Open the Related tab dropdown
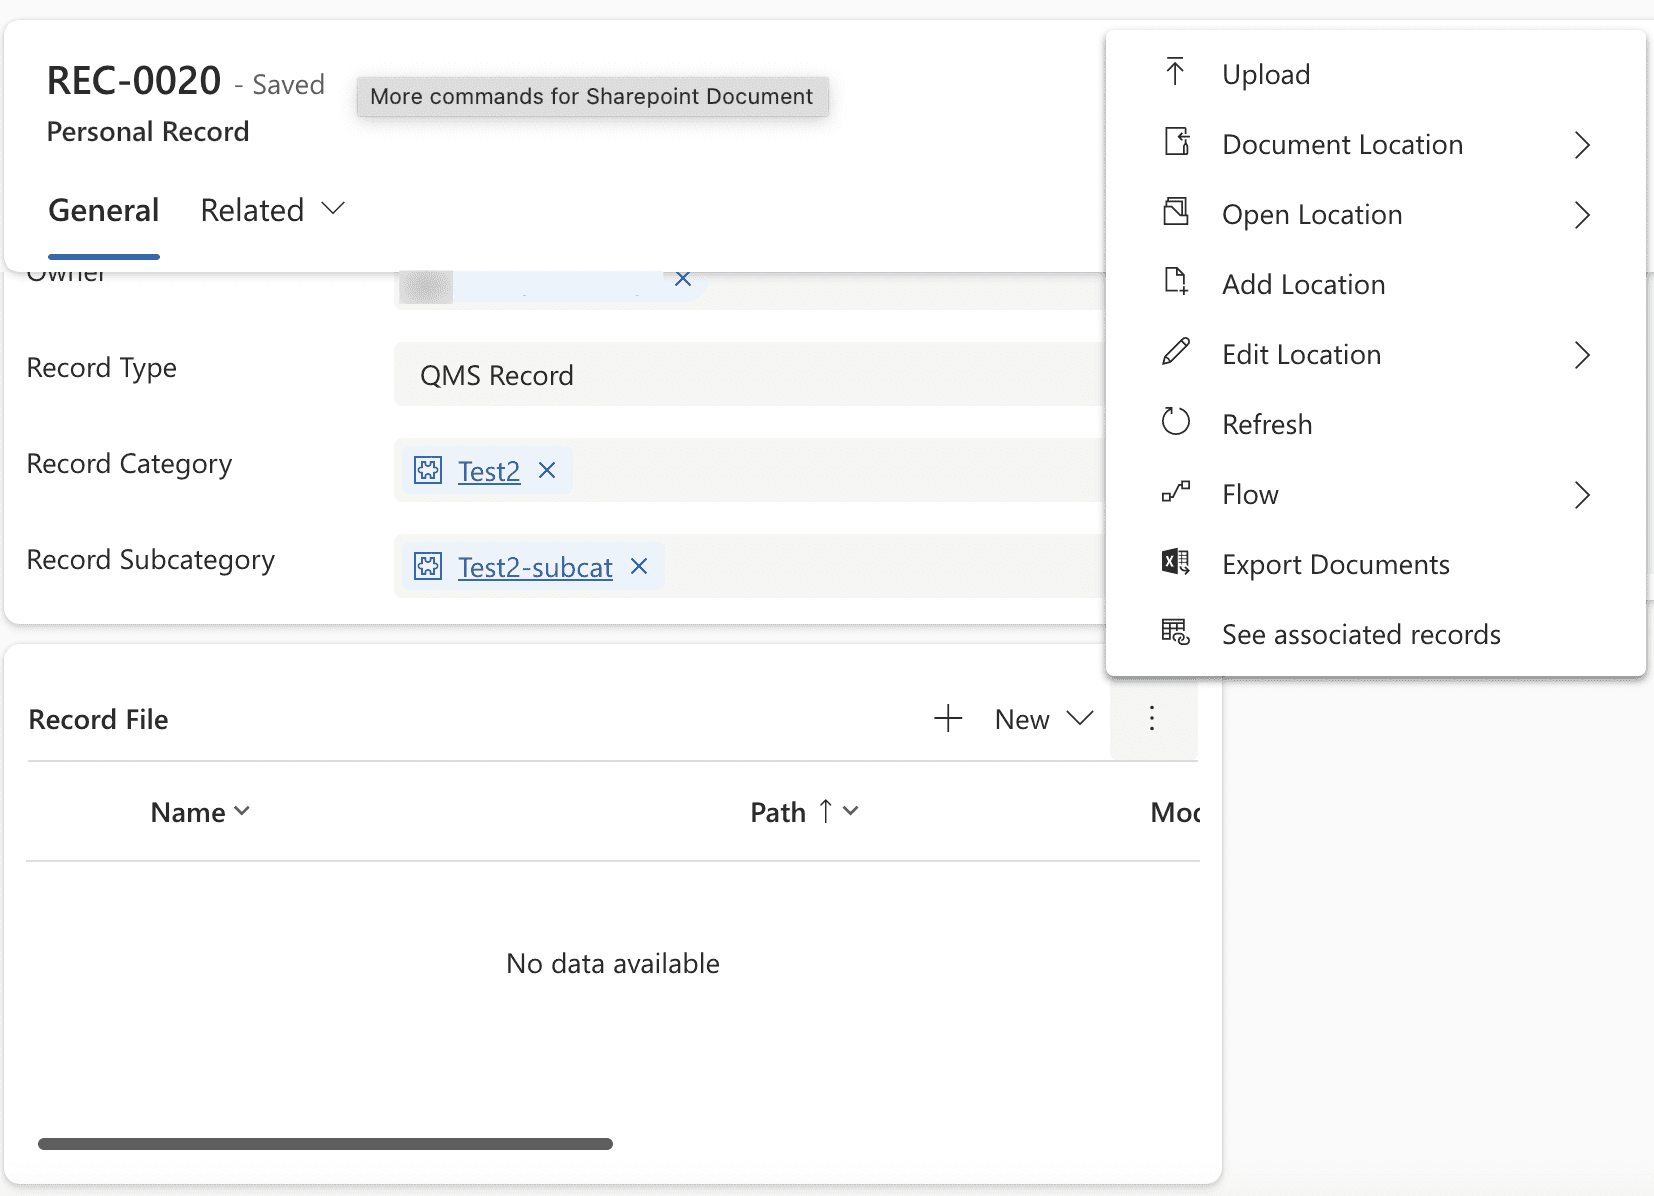The height and width of the screenshot is (1196, 1654). click(333, 209)
